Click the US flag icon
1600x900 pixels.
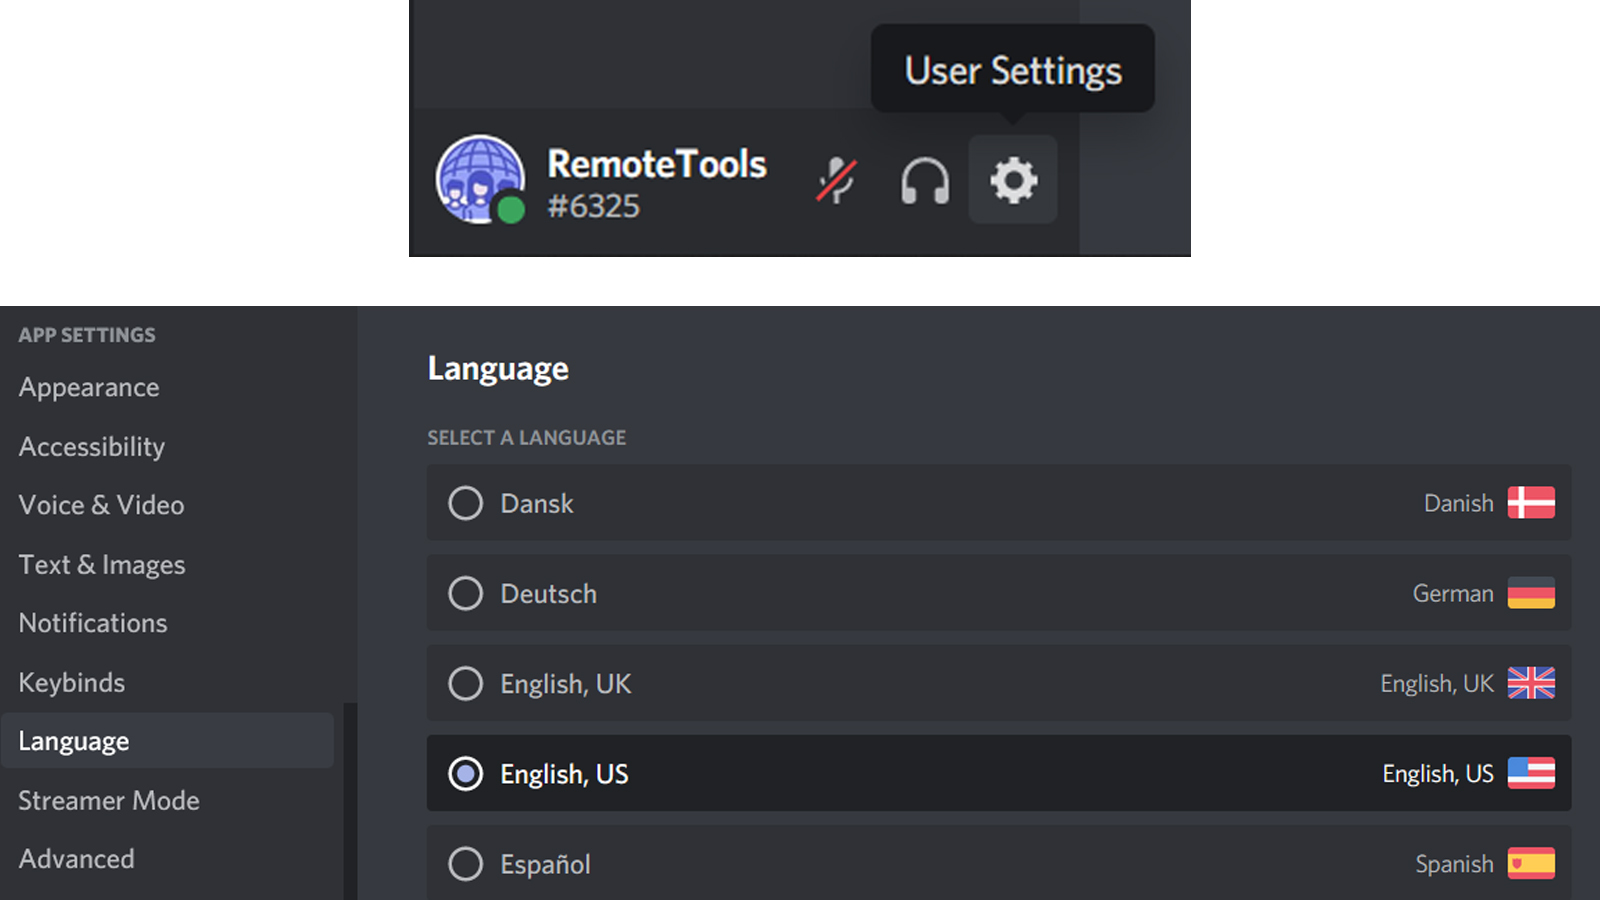(x=1531, y=773)
